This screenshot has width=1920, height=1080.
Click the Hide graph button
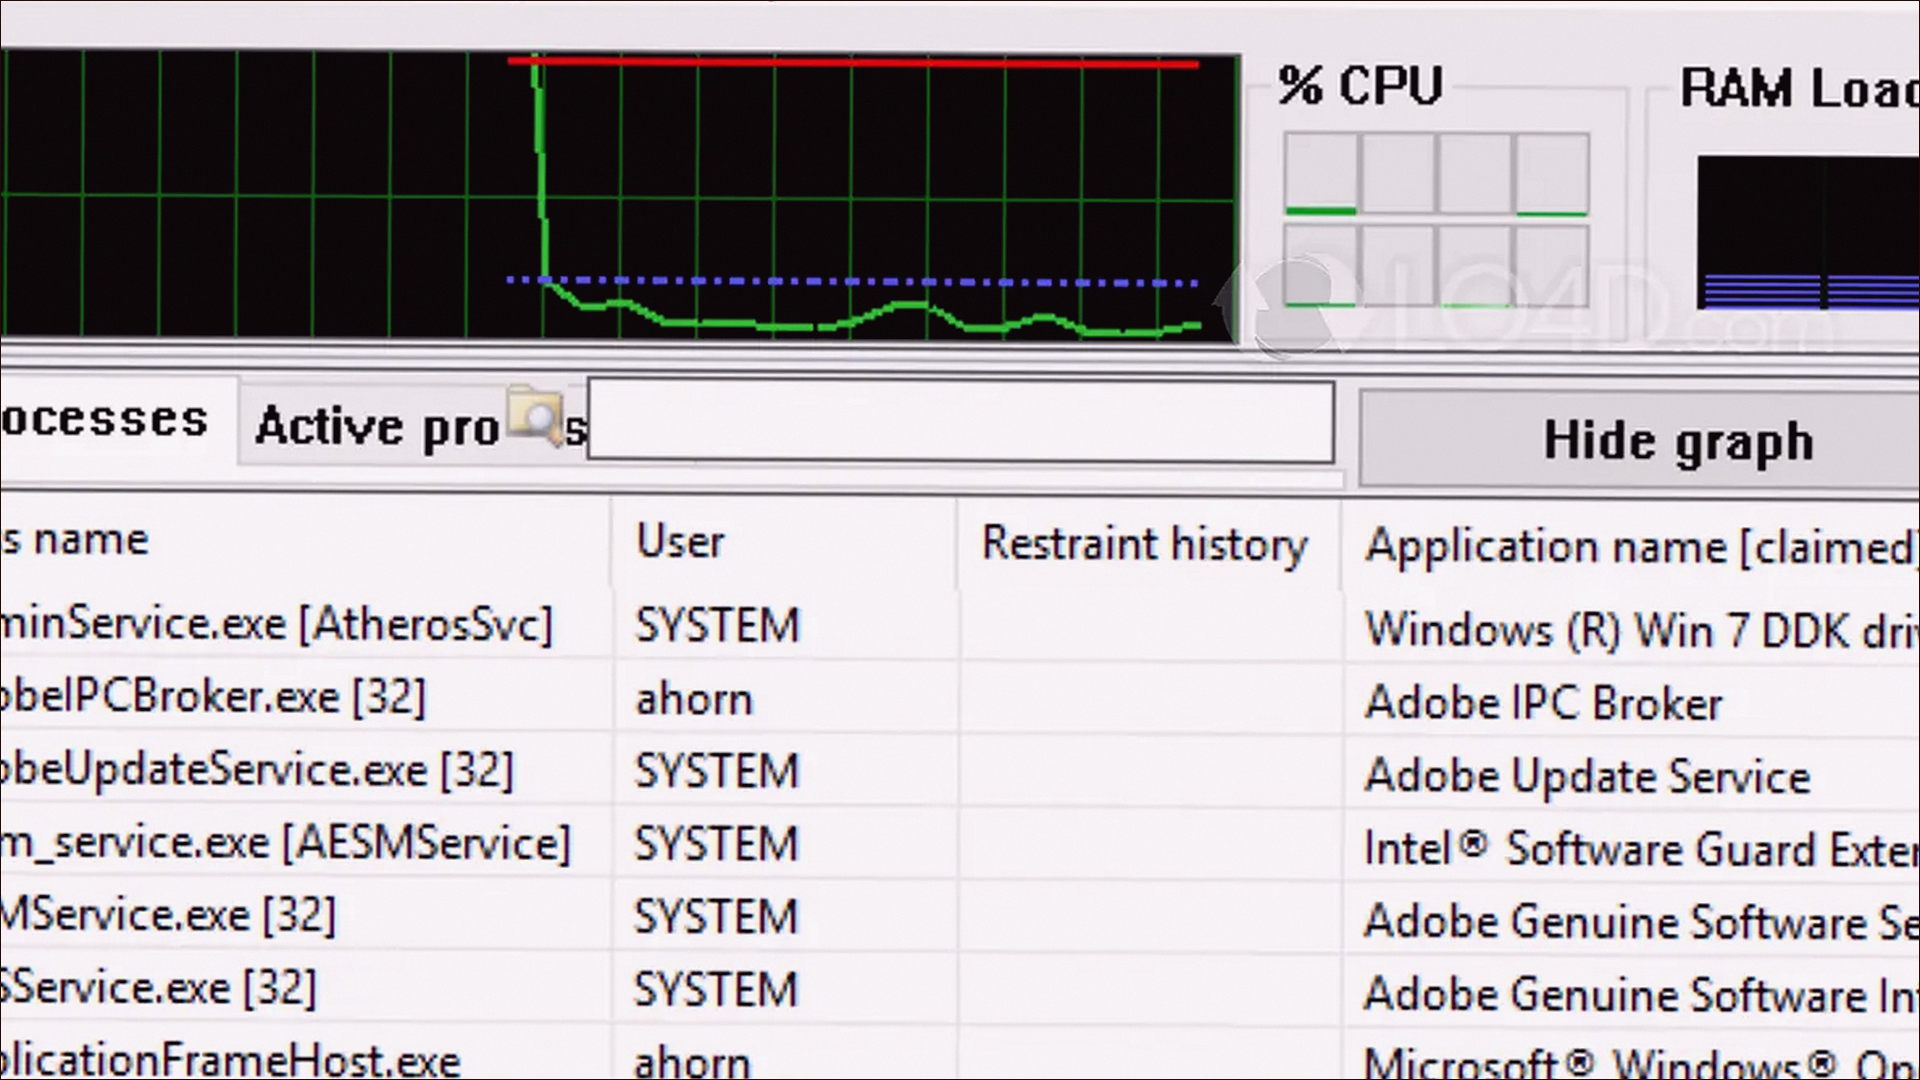coord(1640,440)
